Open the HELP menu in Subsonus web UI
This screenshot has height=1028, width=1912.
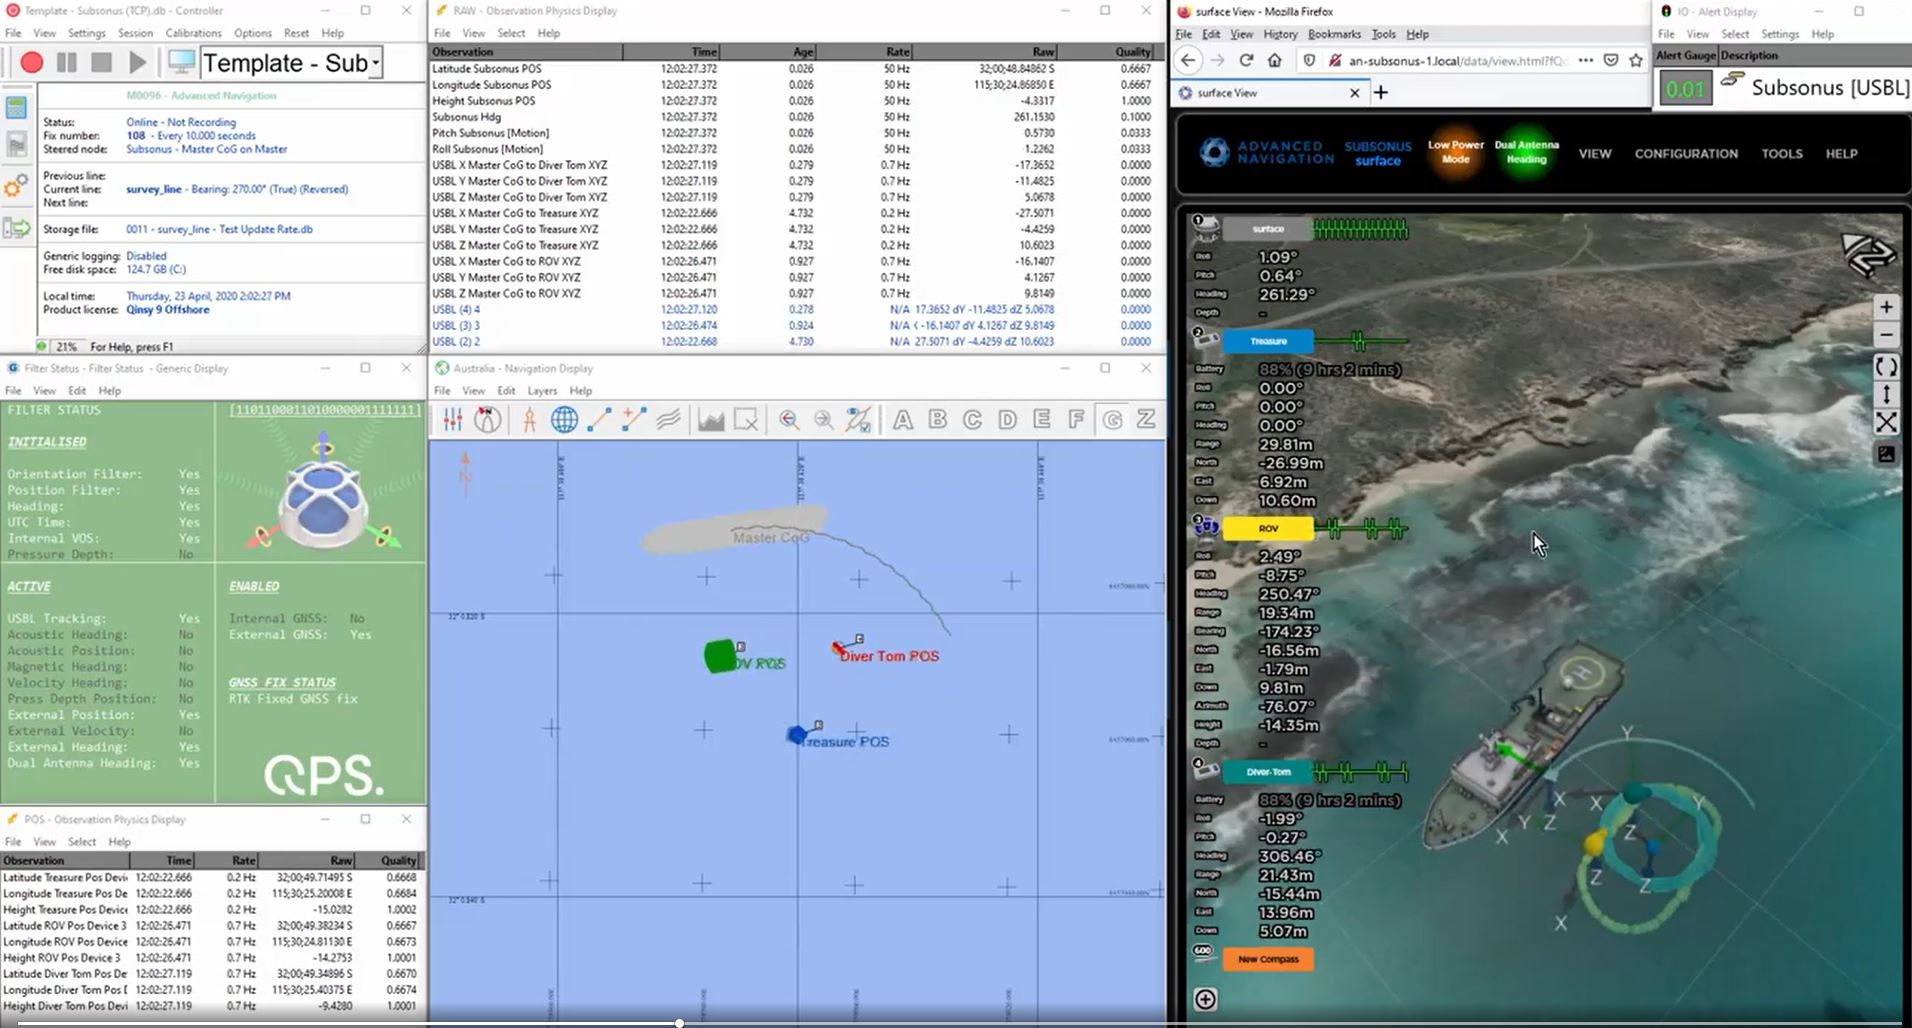(1841, 154)
